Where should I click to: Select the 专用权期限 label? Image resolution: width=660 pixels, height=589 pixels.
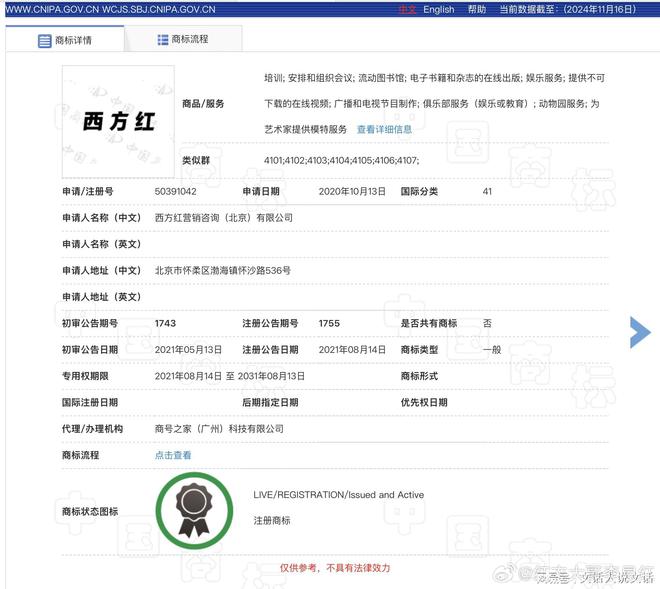pyautogui.click(x=85, y=376)
